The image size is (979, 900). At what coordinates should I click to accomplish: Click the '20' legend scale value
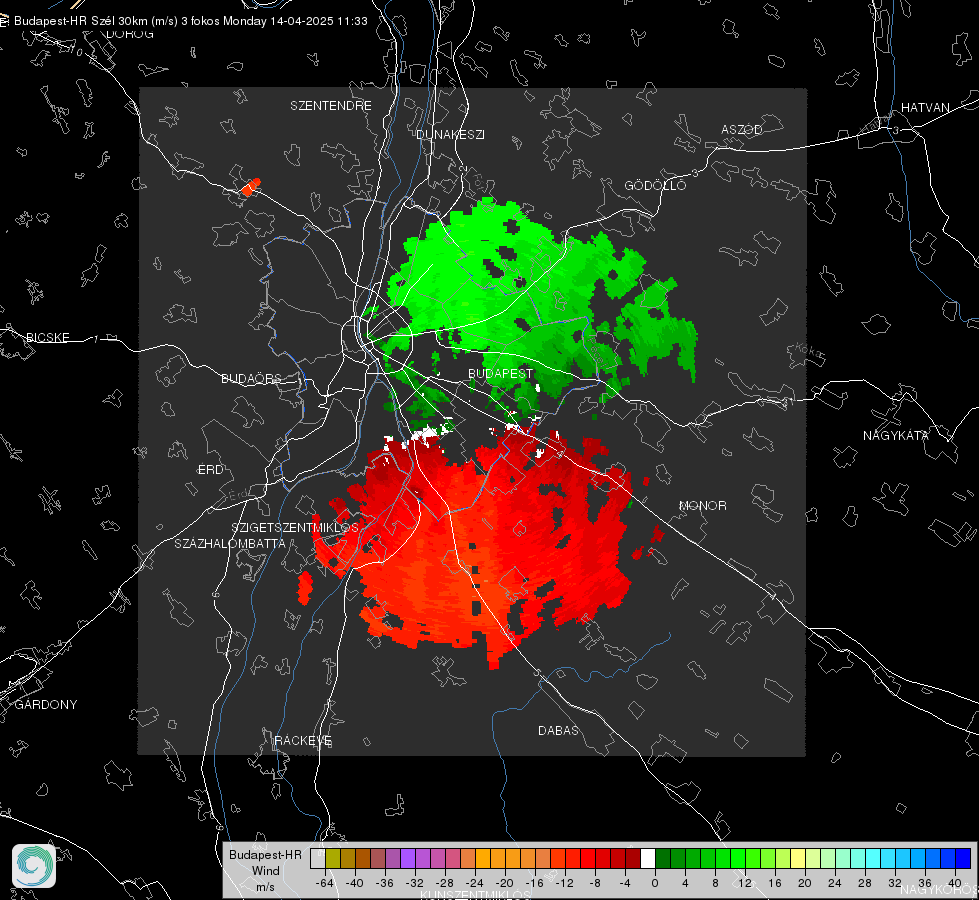point(805,883)
